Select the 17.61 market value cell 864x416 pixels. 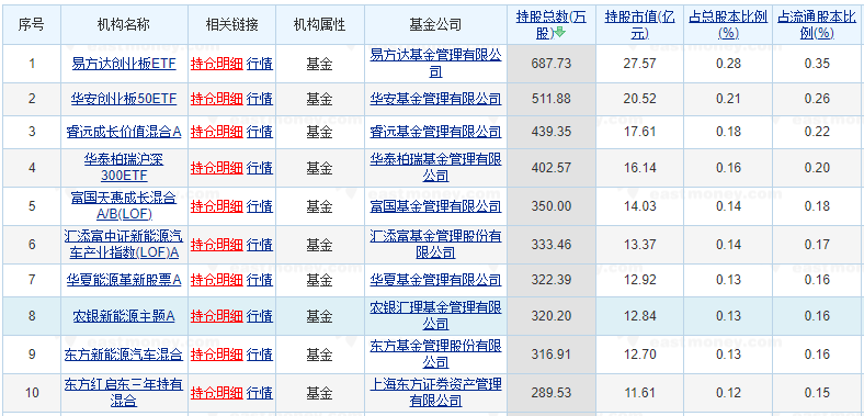click(x=640, y=132)
